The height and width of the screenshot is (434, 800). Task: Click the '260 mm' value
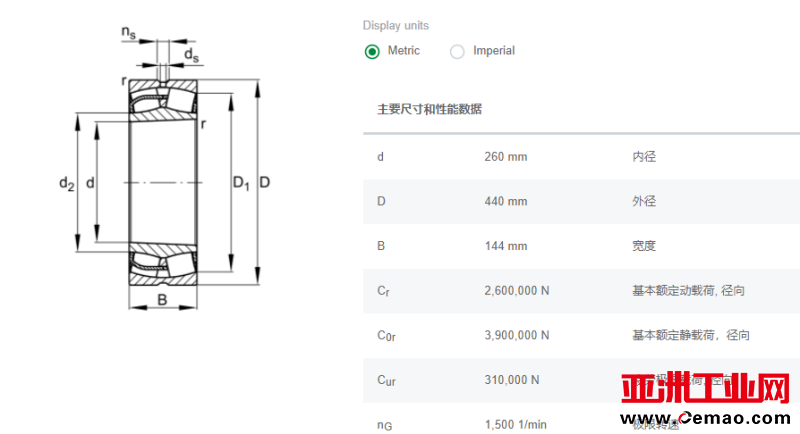click(506, 157)
